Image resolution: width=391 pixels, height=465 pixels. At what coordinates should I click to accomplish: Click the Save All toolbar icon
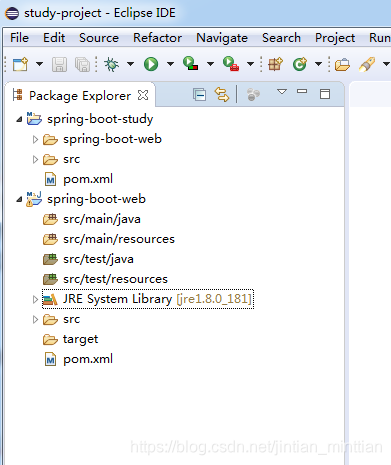click(82, 64)
